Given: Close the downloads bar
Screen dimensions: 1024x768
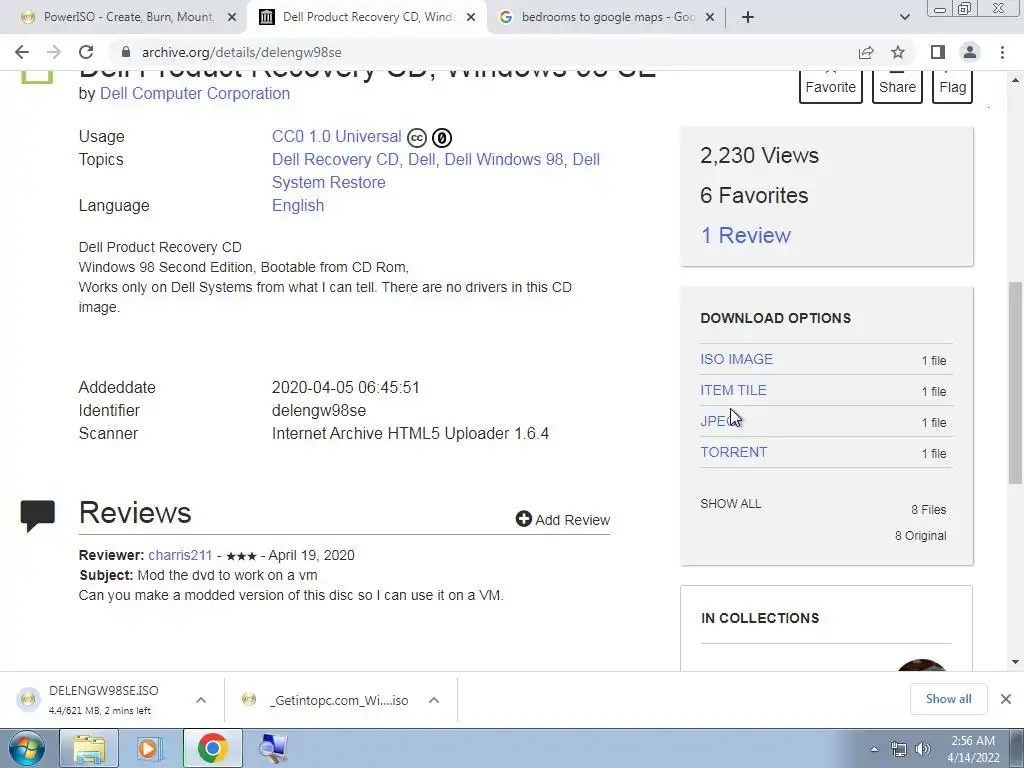Looking at the screenshot, I should click(1006, 699).
